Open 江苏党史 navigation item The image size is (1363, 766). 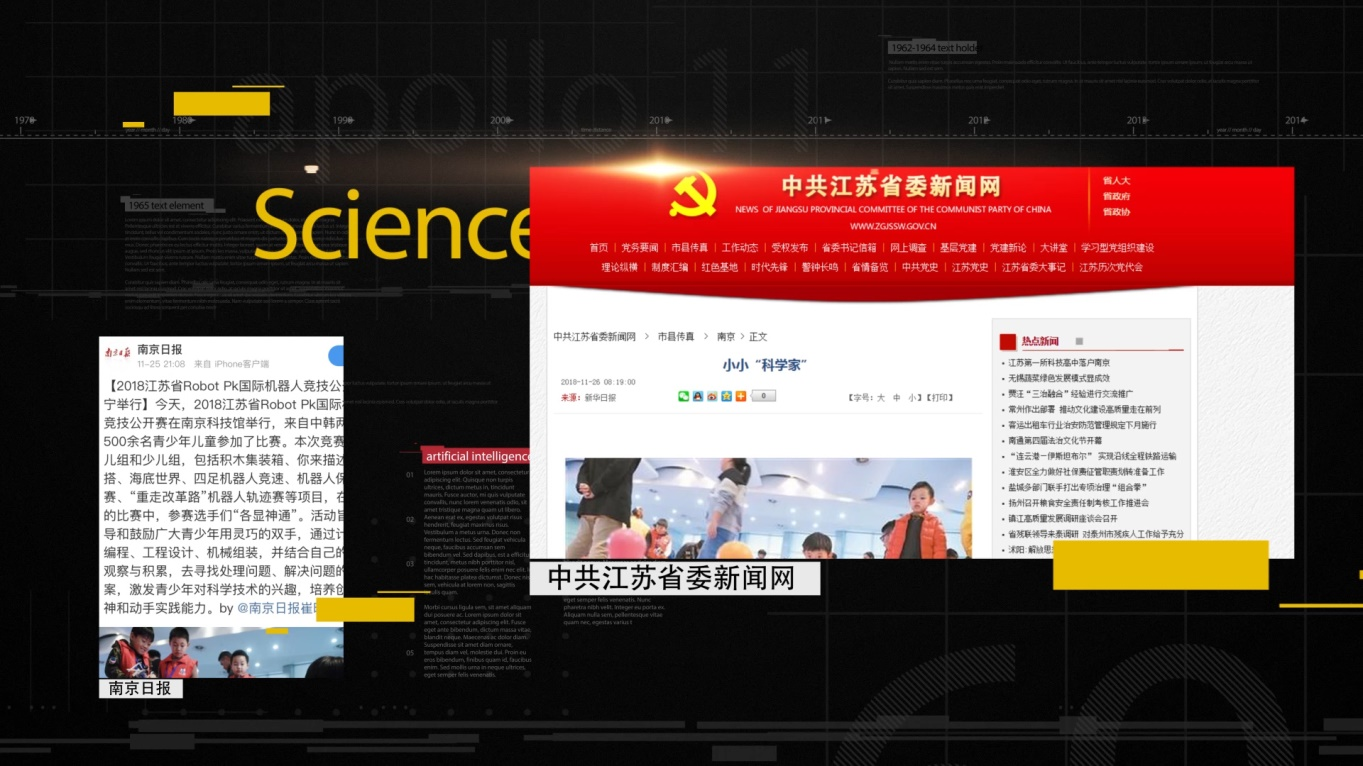tap(970, 267)
